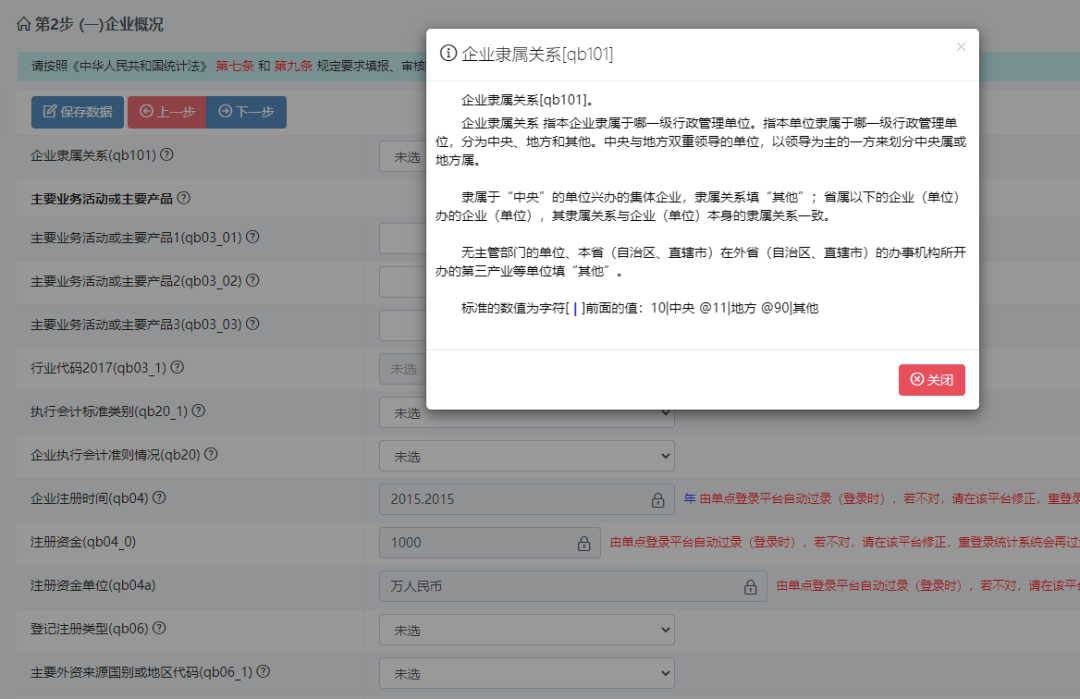Open 企业隶属关系(qb101) dropdown

tap(403, 157)
